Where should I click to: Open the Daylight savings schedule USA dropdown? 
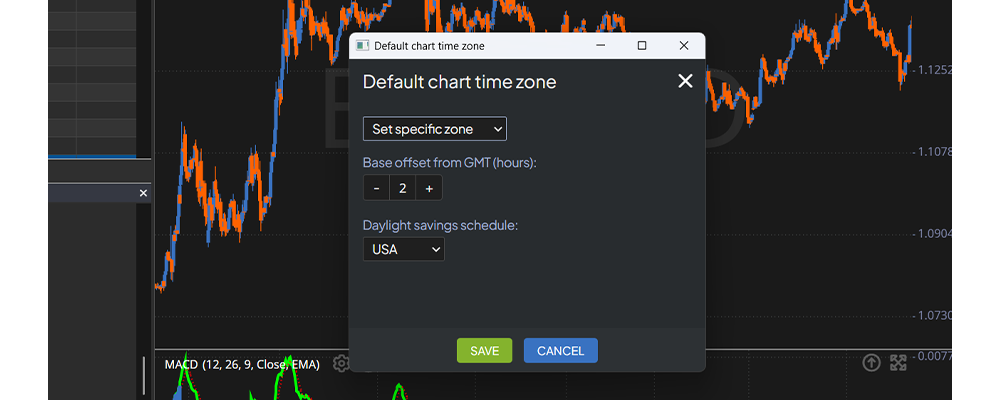404,249
